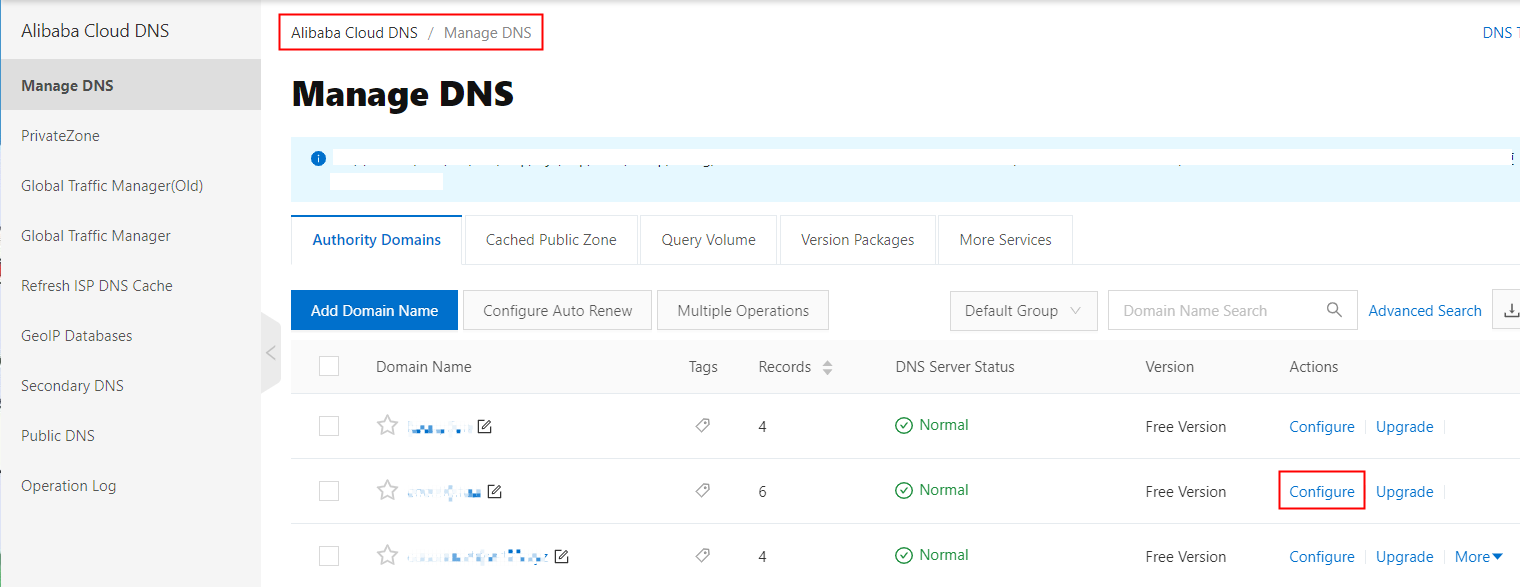Open tag icon in the 6-records row
Image resolution: width=1520 pixels, height=587 pixels.
(x=702, y=491)
